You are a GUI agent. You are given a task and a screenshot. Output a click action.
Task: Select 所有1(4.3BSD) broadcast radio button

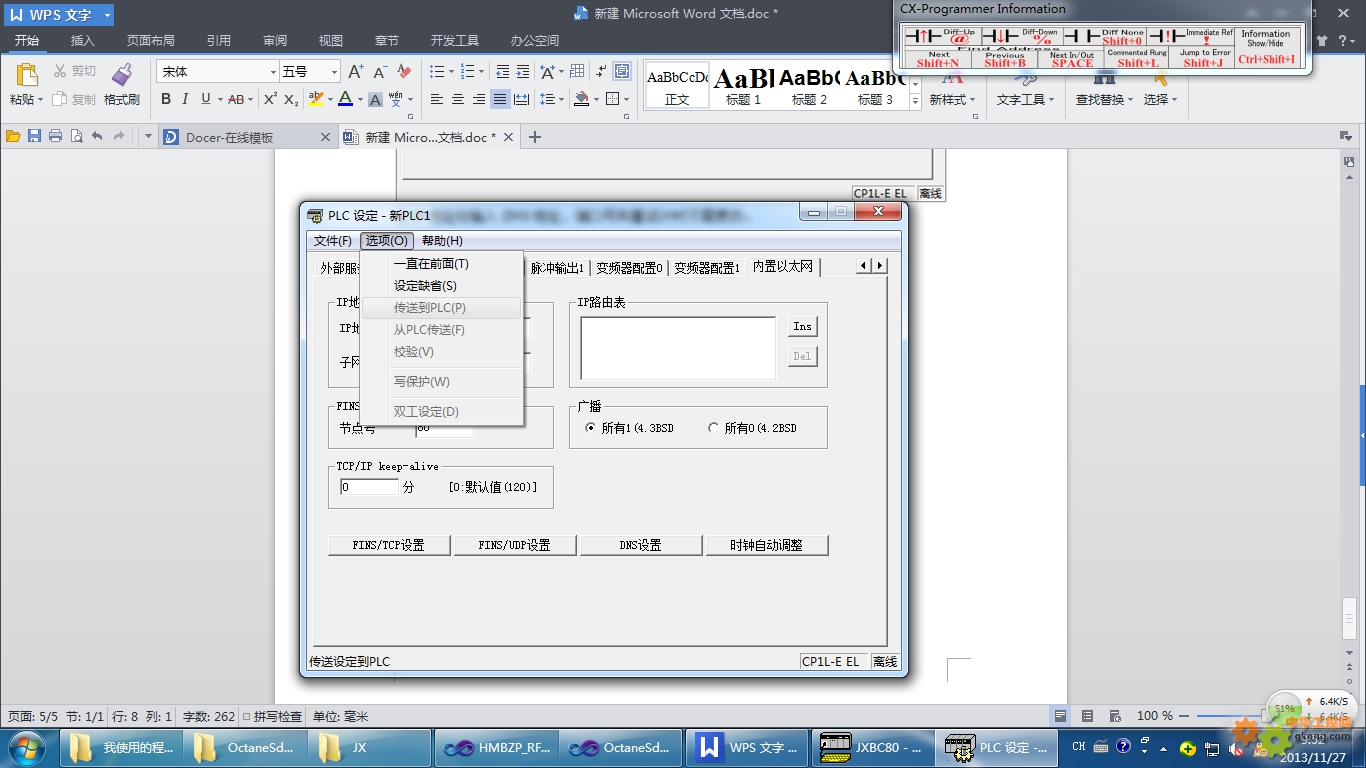pyautogui.click(x=590, y=428)
